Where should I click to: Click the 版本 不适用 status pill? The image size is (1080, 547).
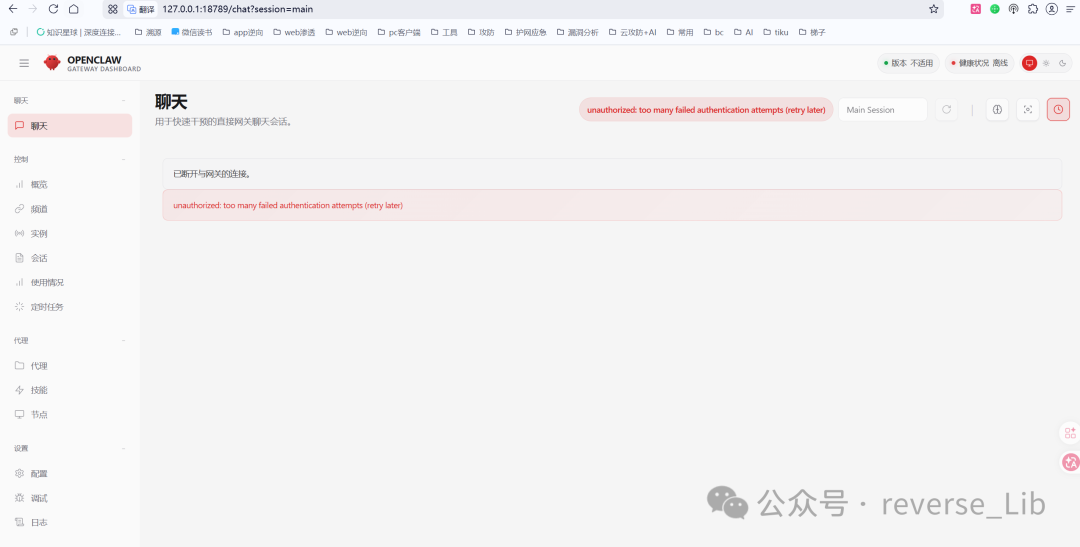tap(908, 63)
